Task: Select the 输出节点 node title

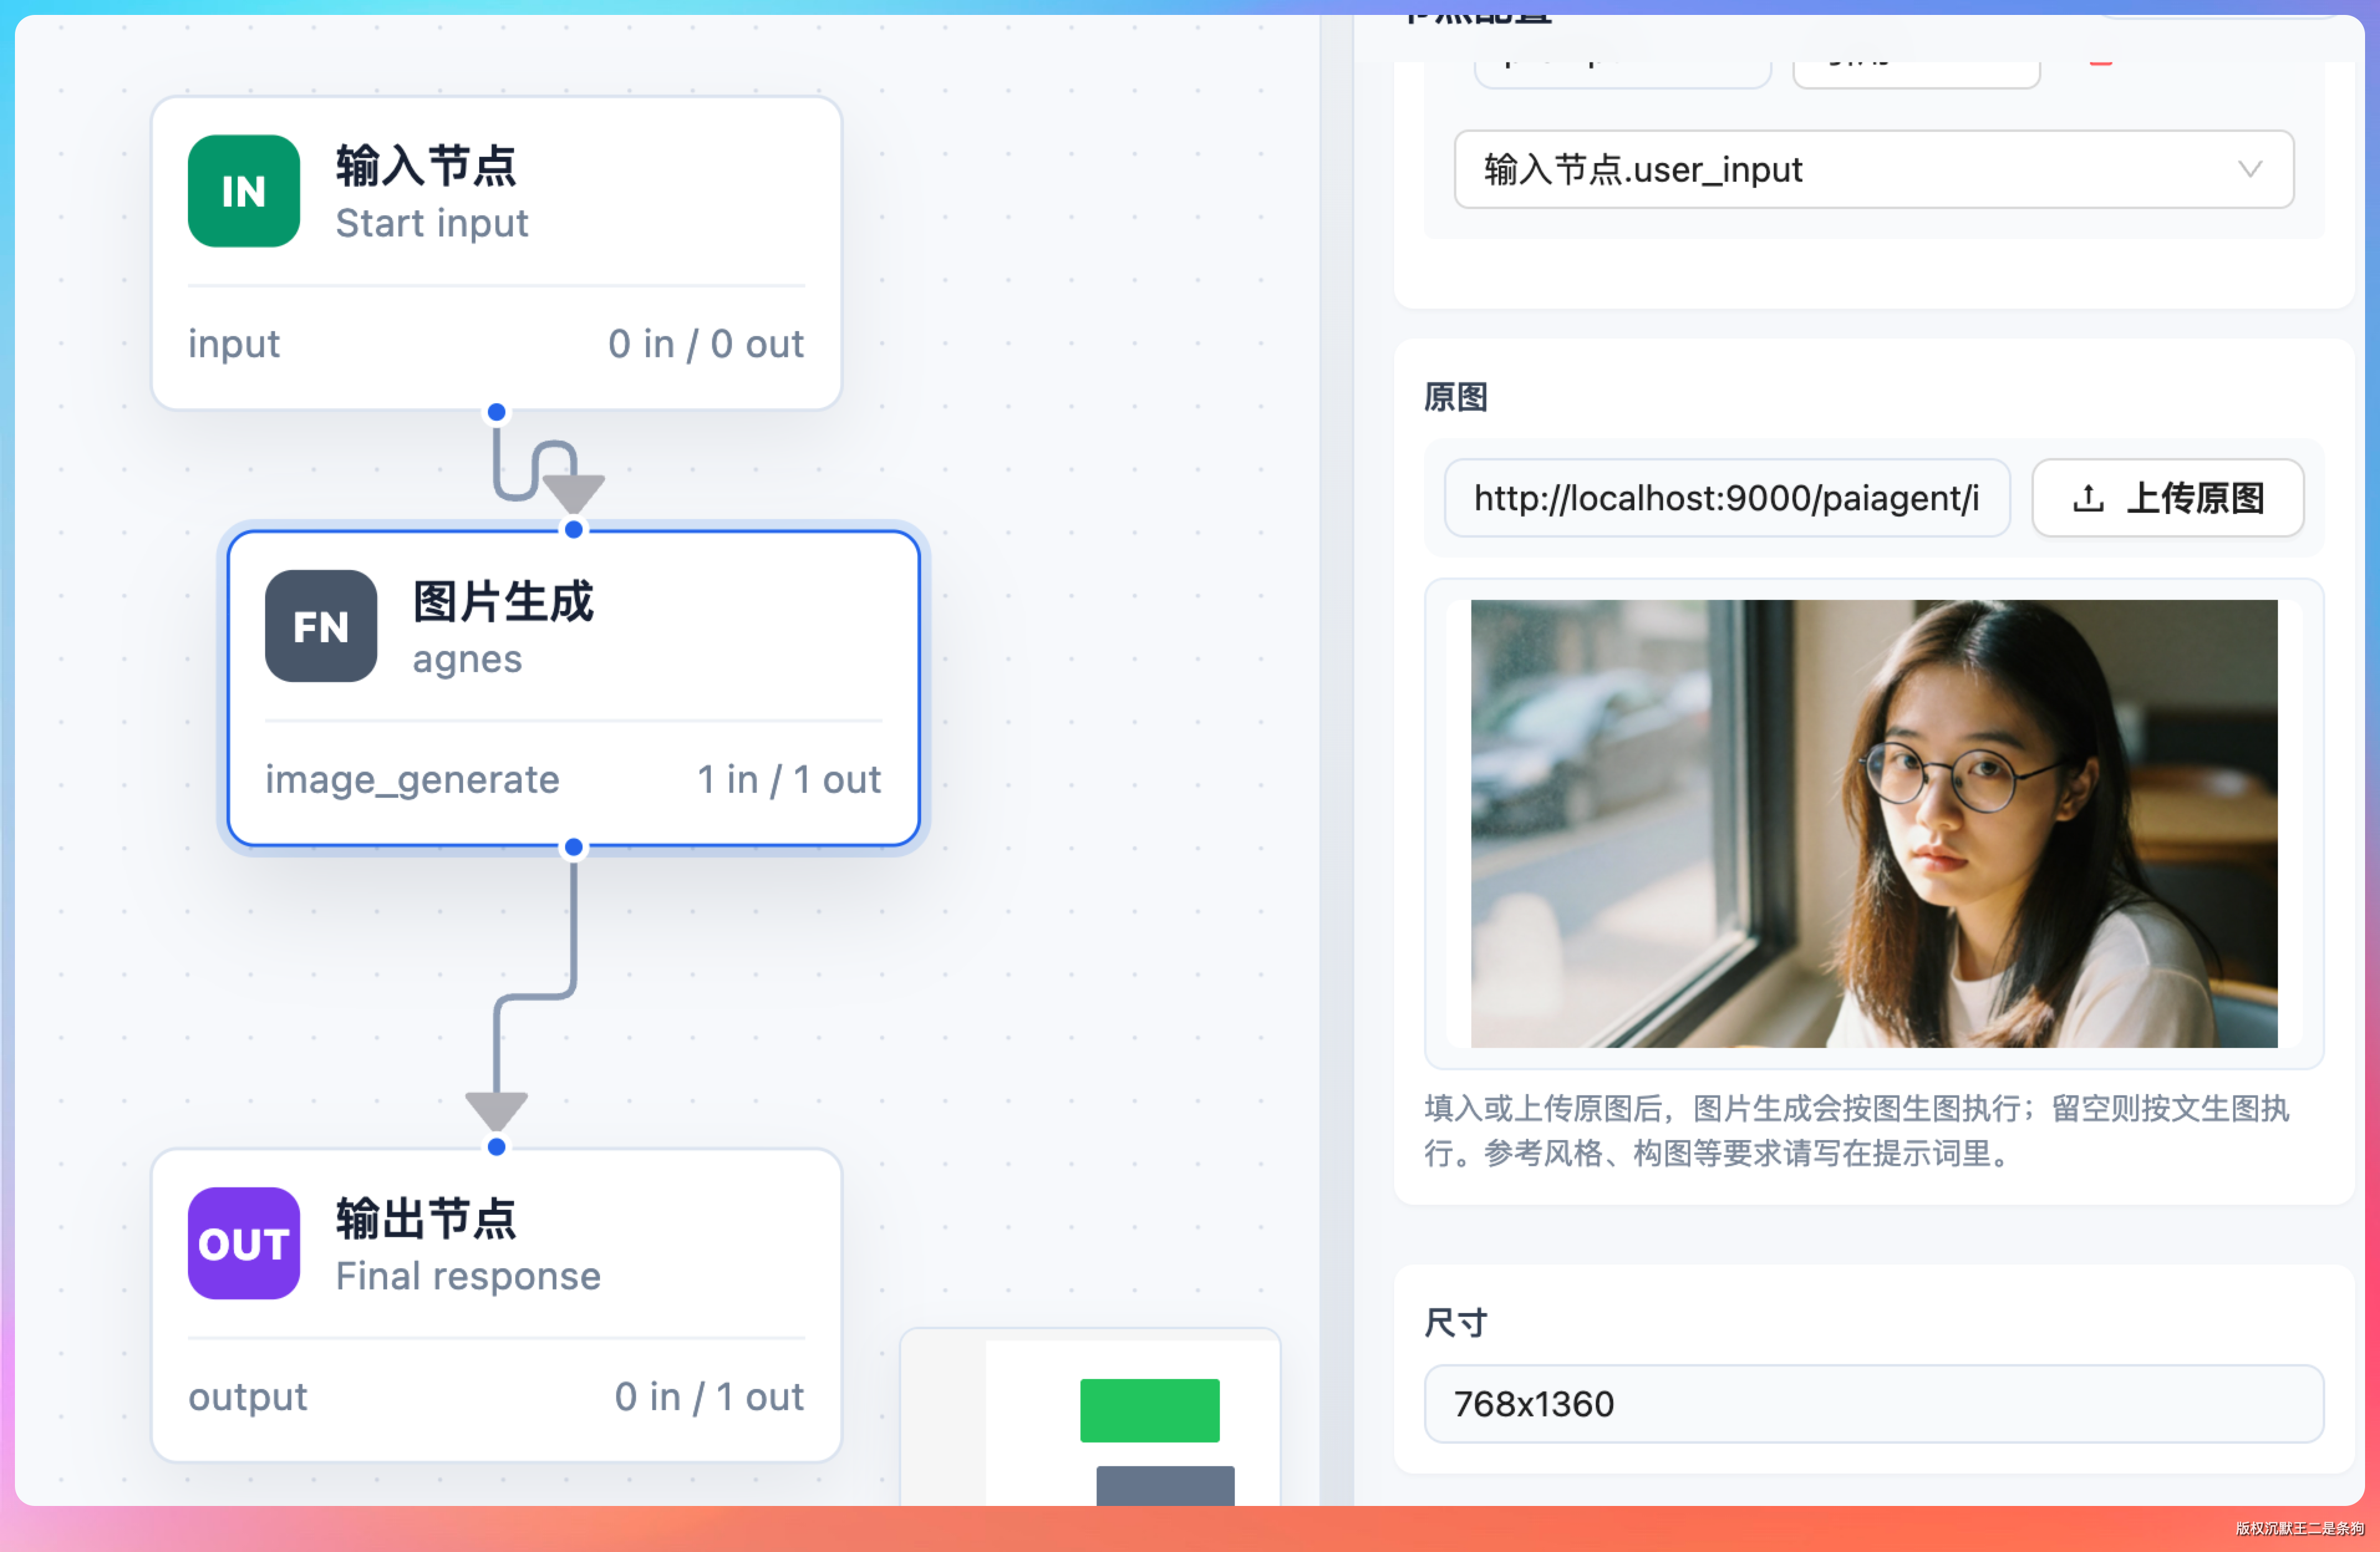Action: point(426,1218)
